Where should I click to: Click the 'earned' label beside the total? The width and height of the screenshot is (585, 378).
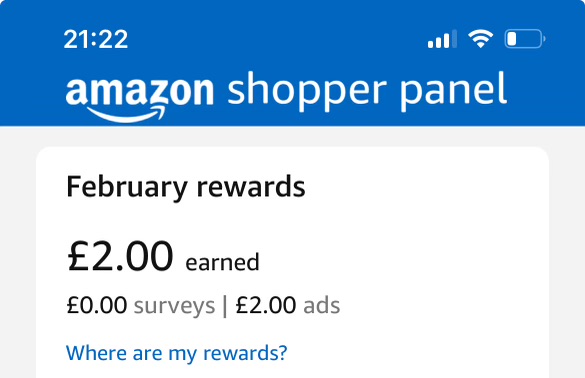coord(222,262)
